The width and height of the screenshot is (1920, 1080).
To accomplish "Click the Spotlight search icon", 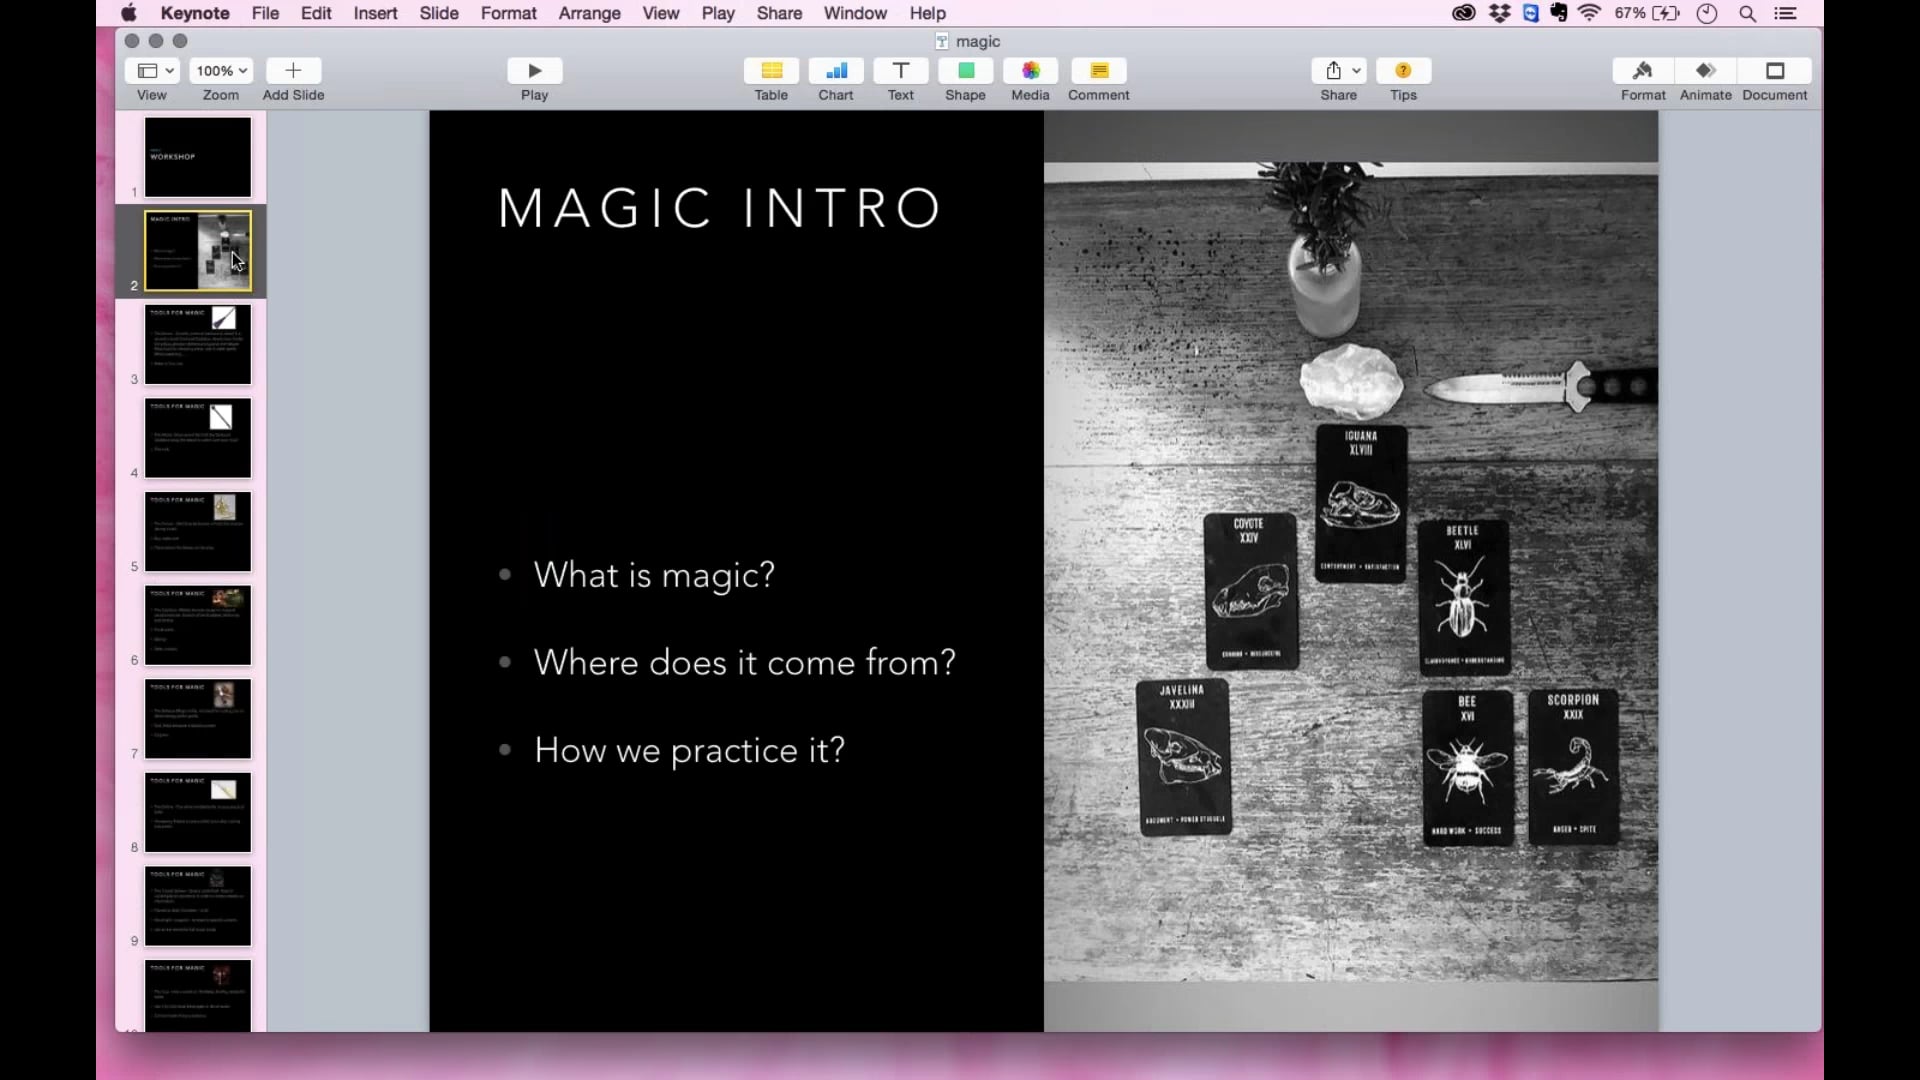I will point(1748,13).
